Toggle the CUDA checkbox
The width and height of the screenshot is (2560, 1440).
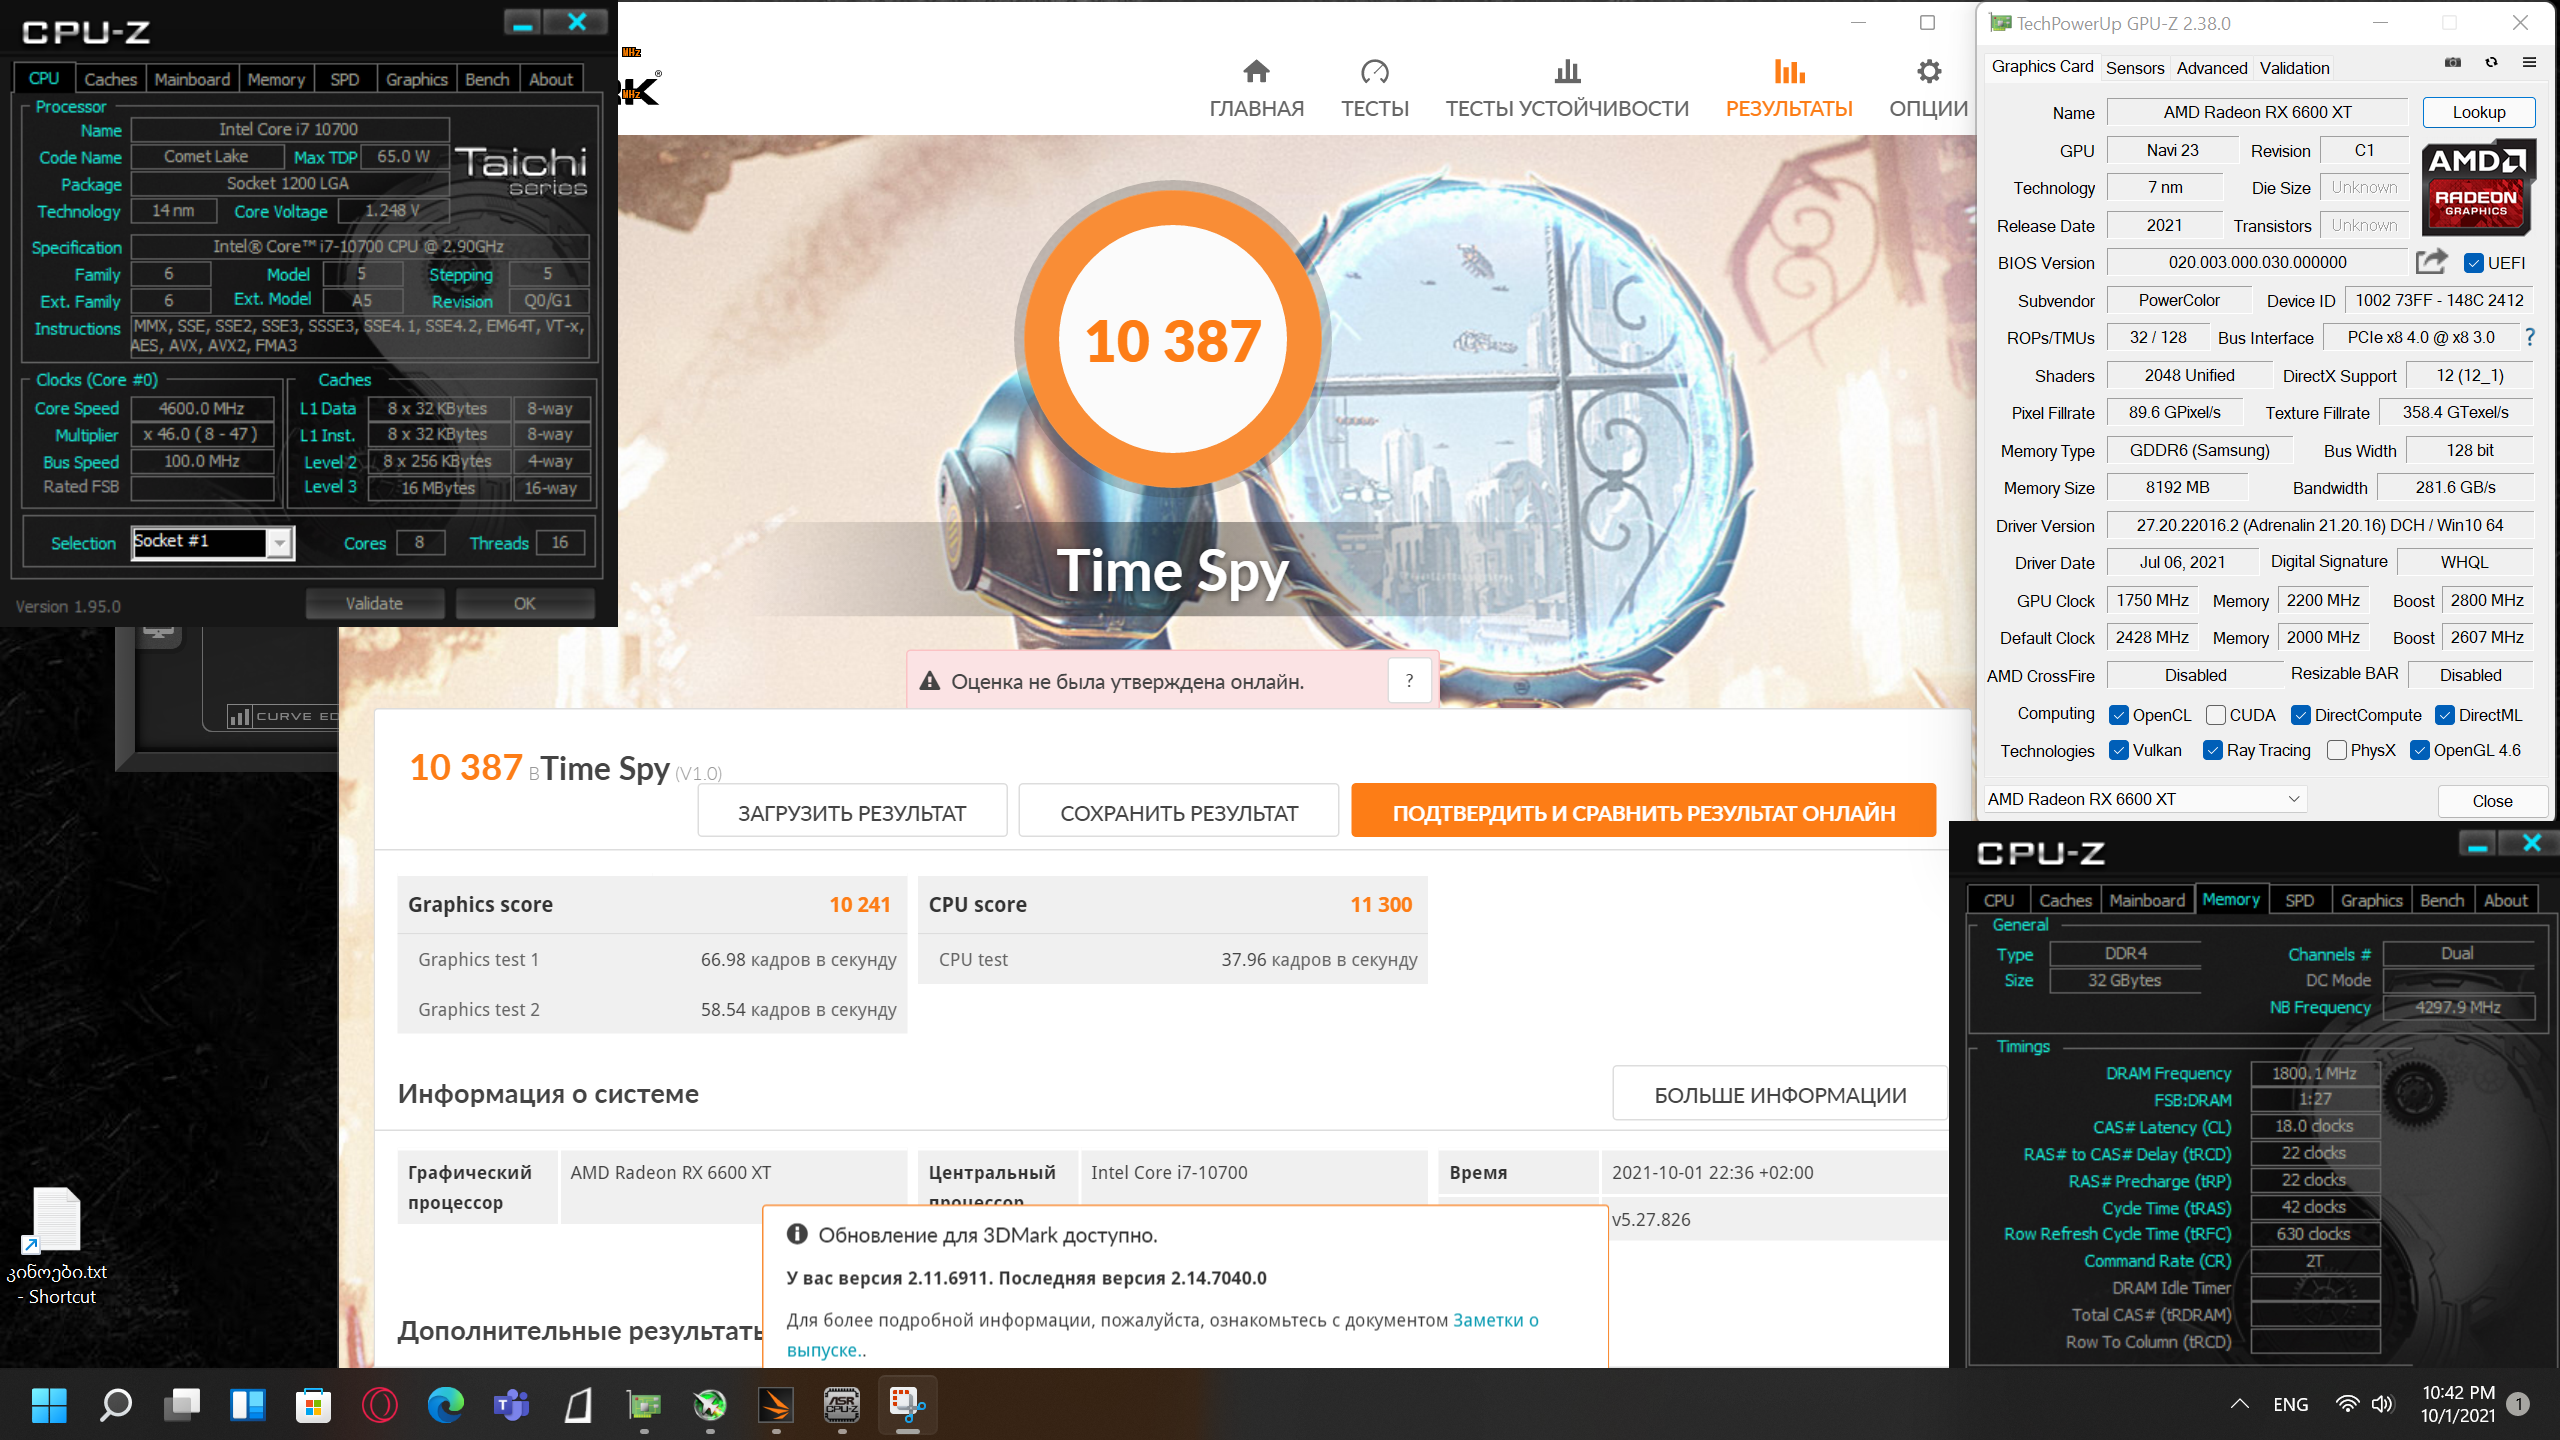(2215, 715)
